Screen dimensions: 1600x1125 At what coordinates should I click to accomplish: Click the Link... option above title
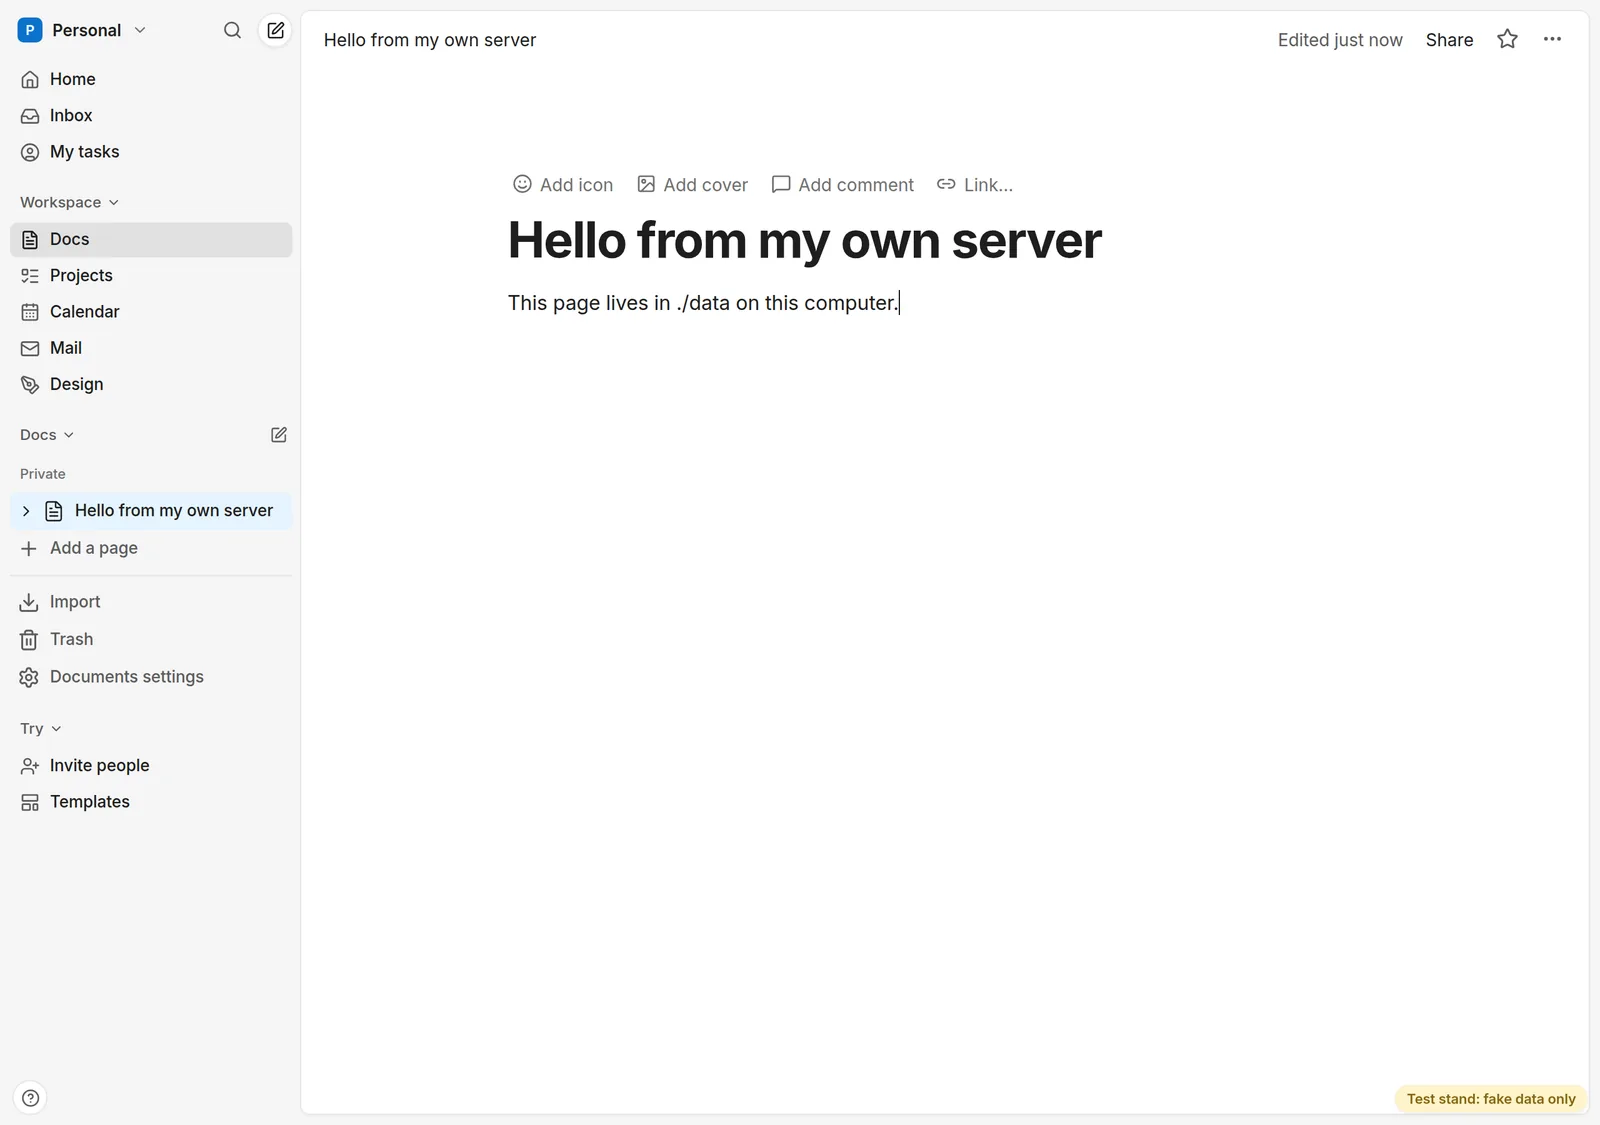[x=975, y=185]
